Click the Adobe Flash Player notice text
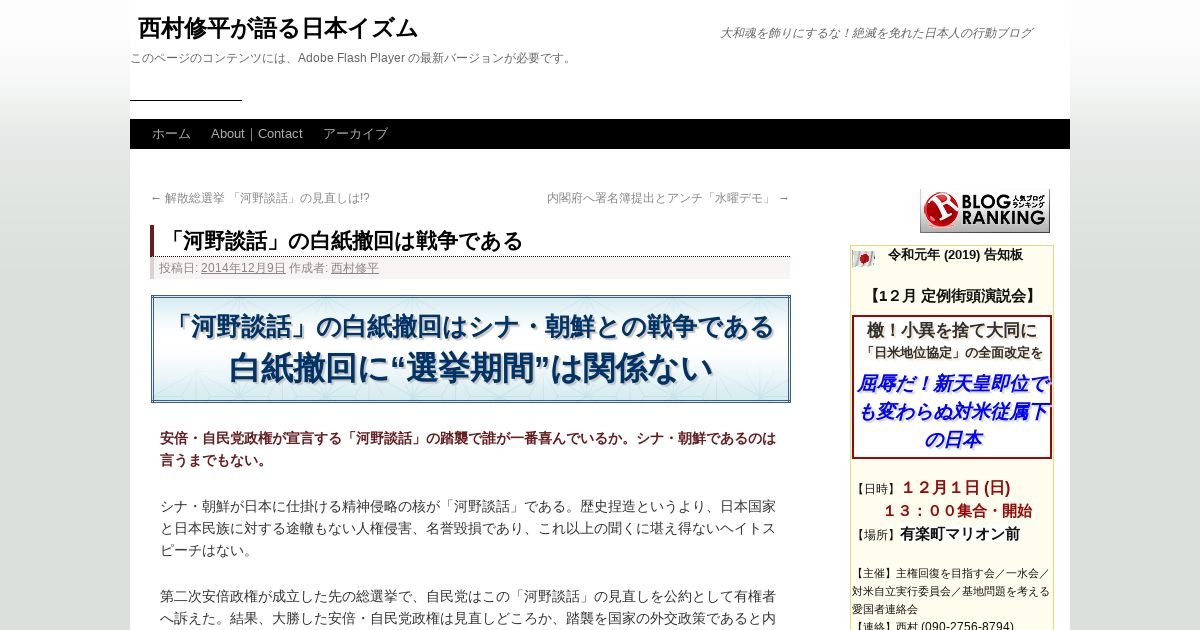 (x=352, y=58)
